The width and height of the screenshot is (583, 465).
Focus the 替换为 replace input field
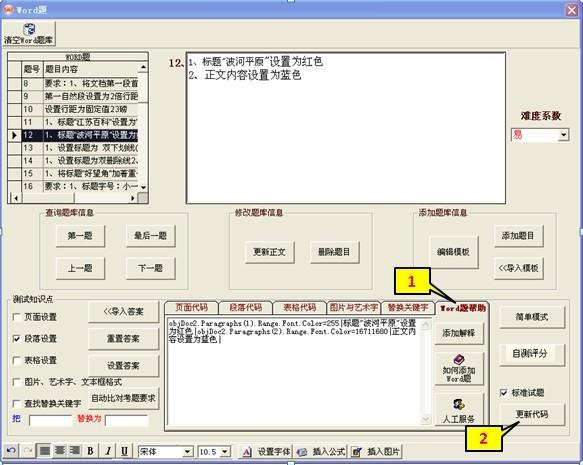127,420
